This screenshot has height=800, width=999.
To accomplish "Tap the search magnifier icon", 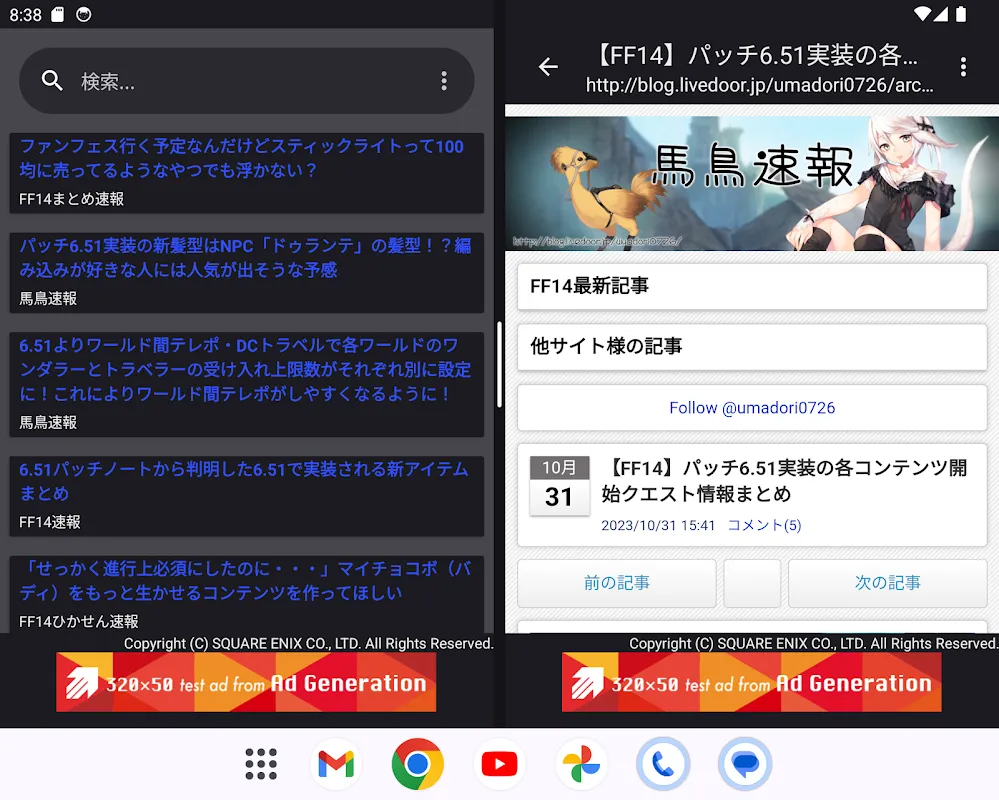I will (x=53, y=81).
